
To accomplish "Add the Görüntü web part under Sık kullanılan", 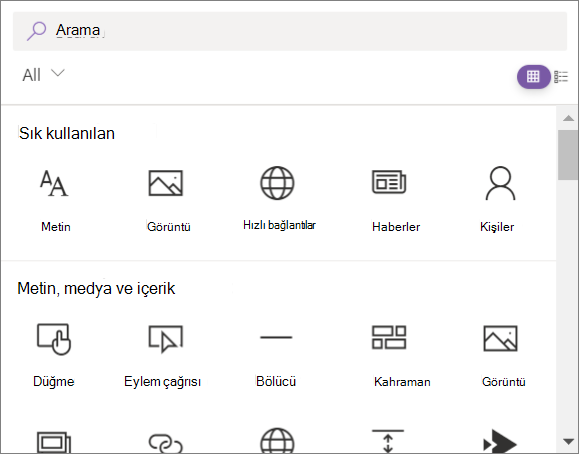I will pos(168,200).
